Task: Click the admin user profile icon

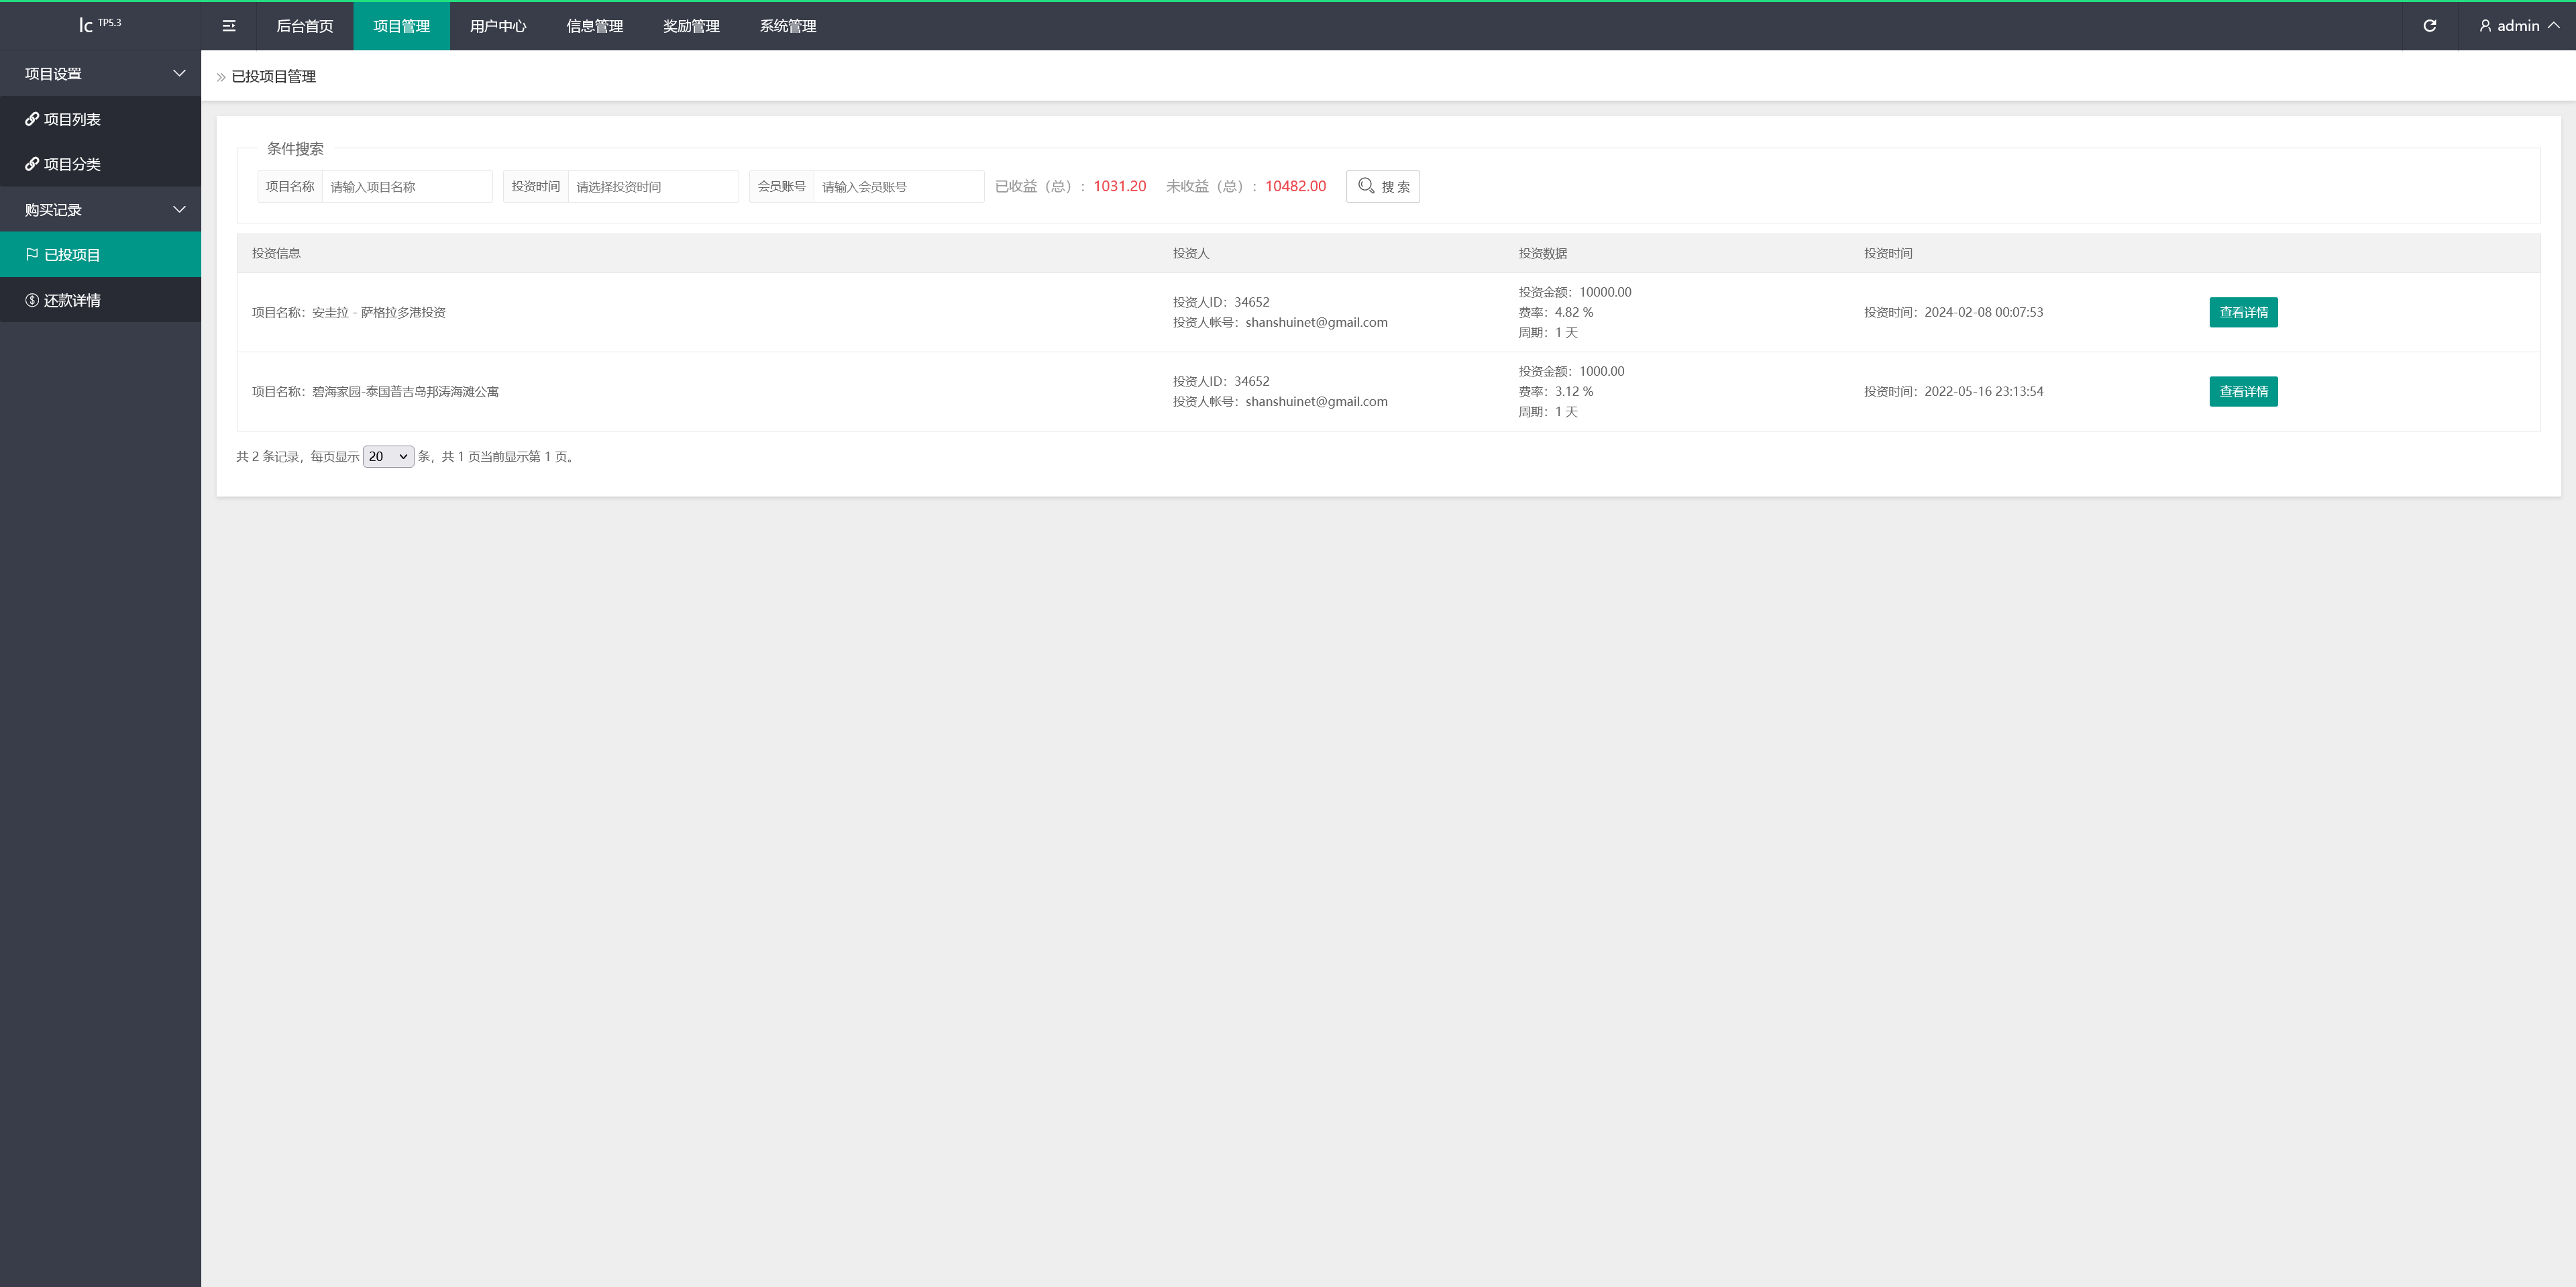Action: pos(2485,26)
